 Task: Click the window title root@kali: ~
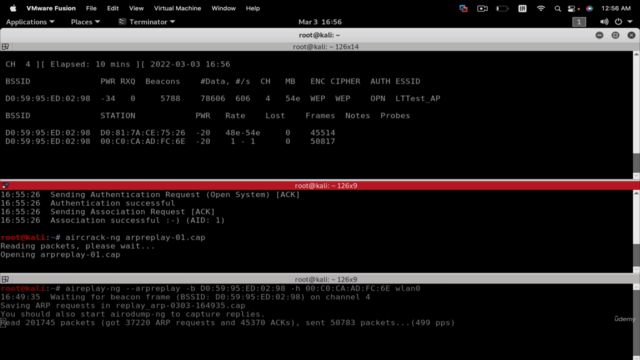[x=319, y=36]
